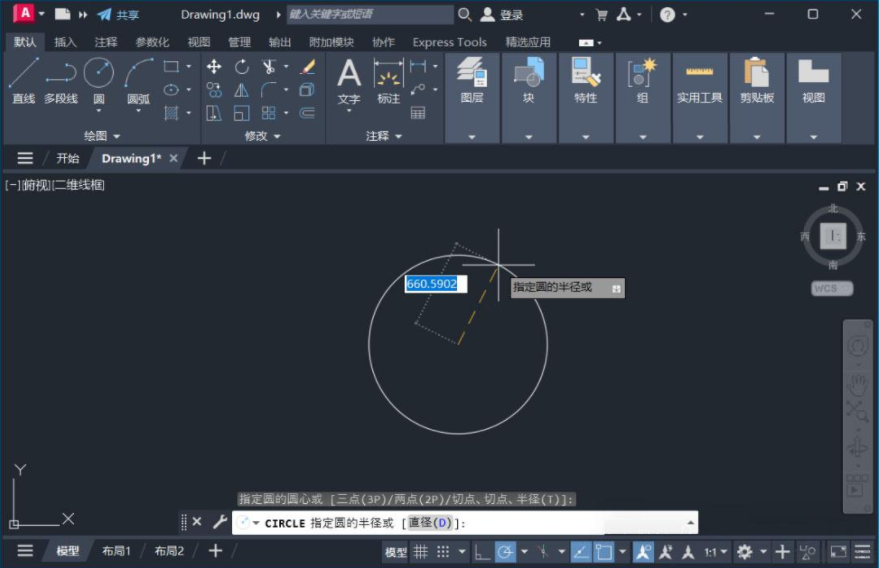Toggle drawing grid display in status bar
The image size is (879, 568).
(x=420, y=552)
